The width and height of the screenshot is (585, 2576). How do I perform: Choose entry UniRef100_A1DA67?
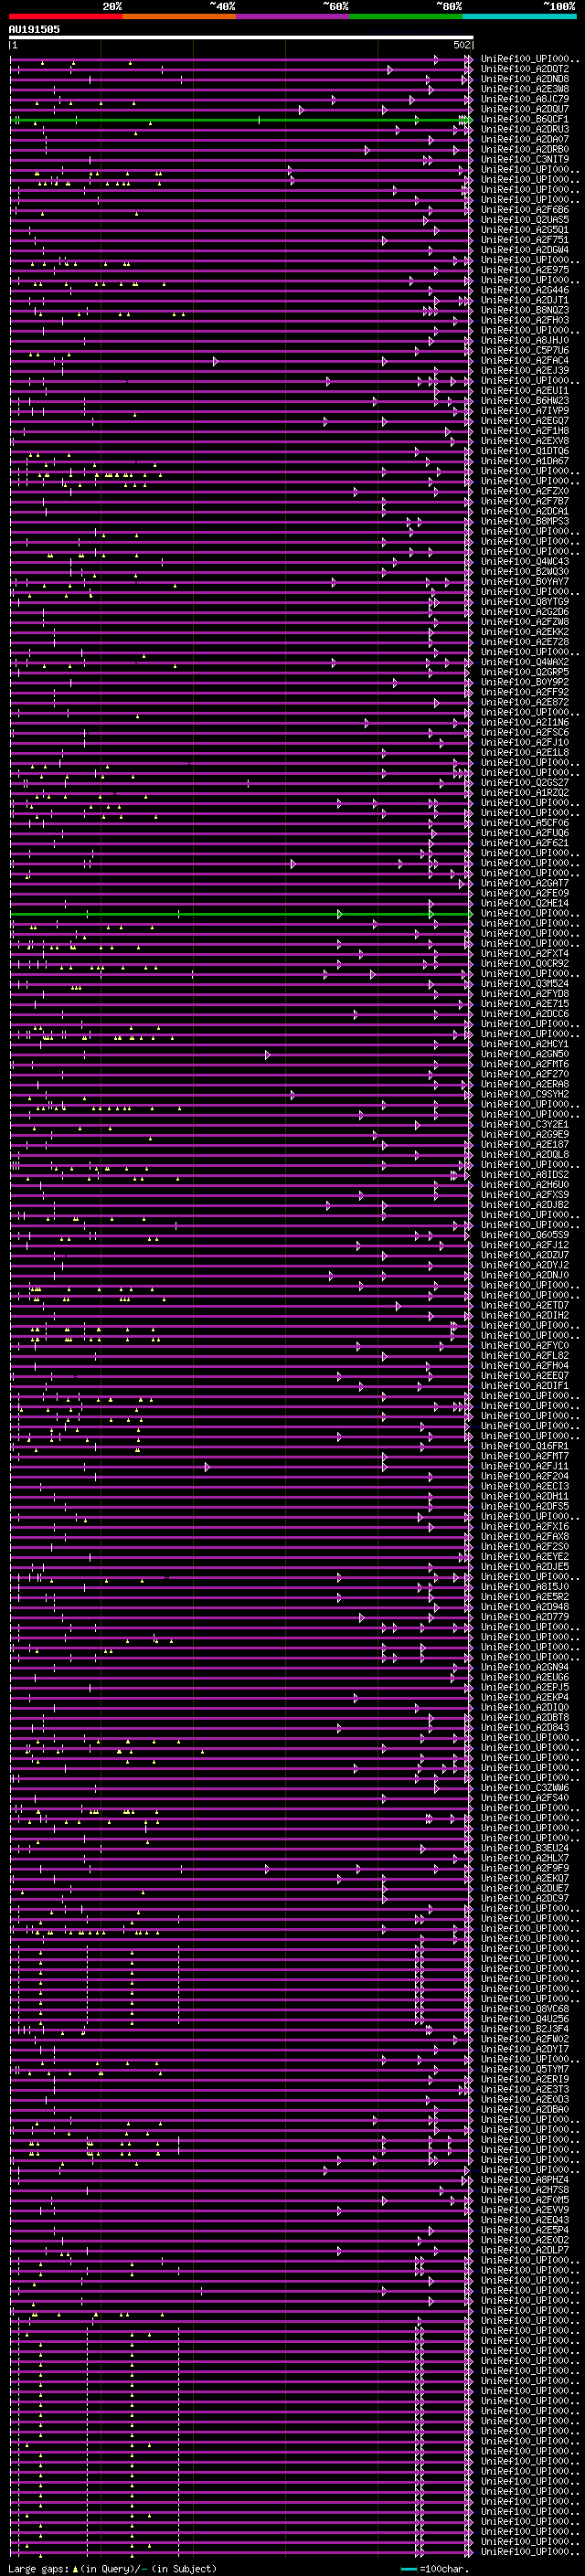[525, 461]
